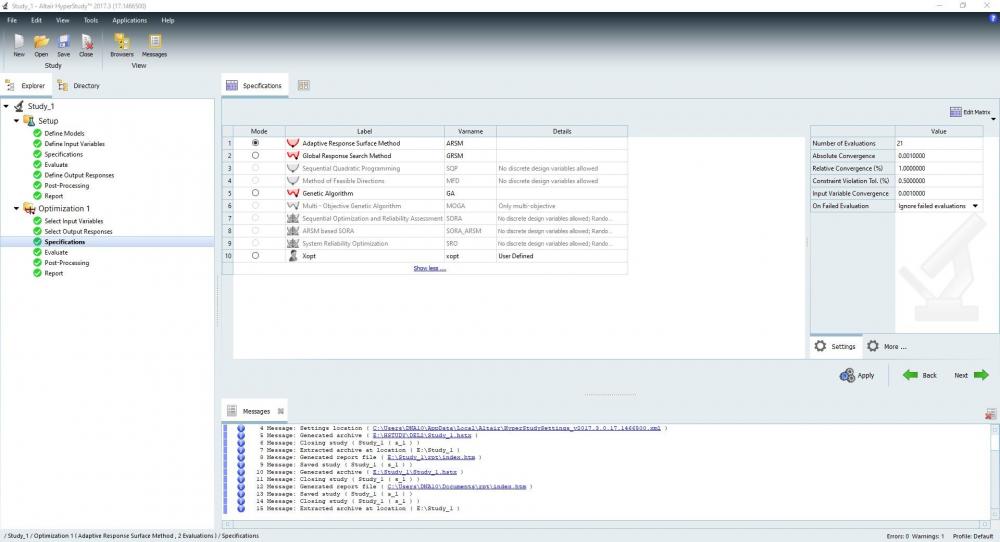The image size is (1000, 542).
Task: Close the study via the Close toolbar icon
Action: (x=86, y=43)
